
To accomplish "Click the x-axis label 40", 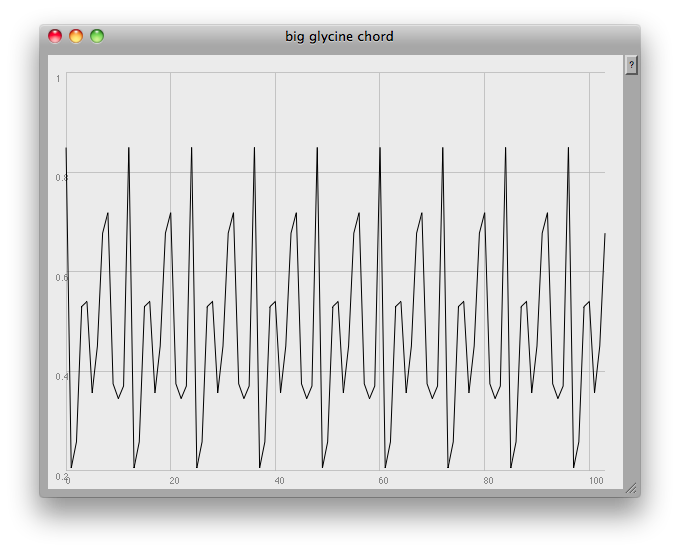I will [x=279, y=481].
